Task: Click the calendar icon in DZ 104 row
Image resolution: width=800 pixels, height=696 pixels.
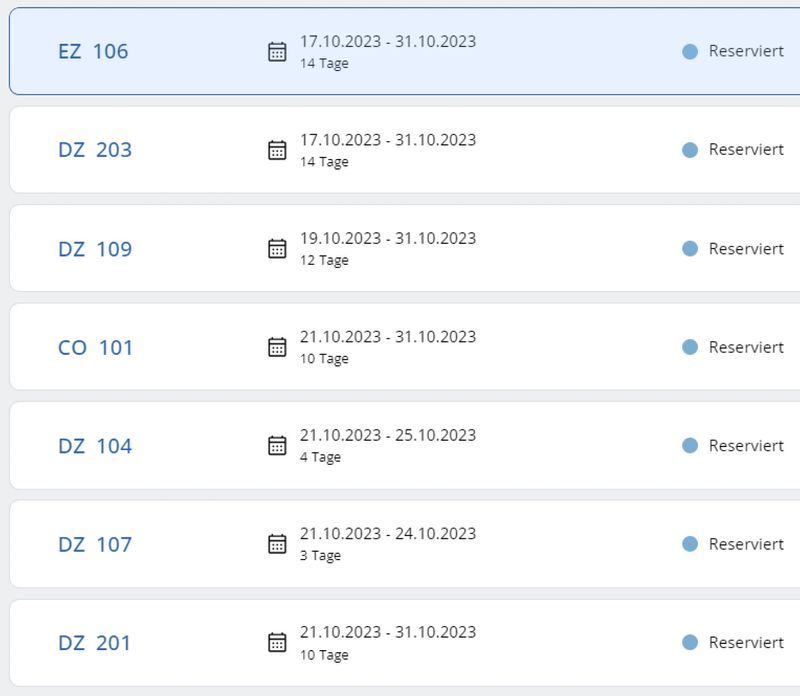Action: pyautogui.click(x=277, y=446)
